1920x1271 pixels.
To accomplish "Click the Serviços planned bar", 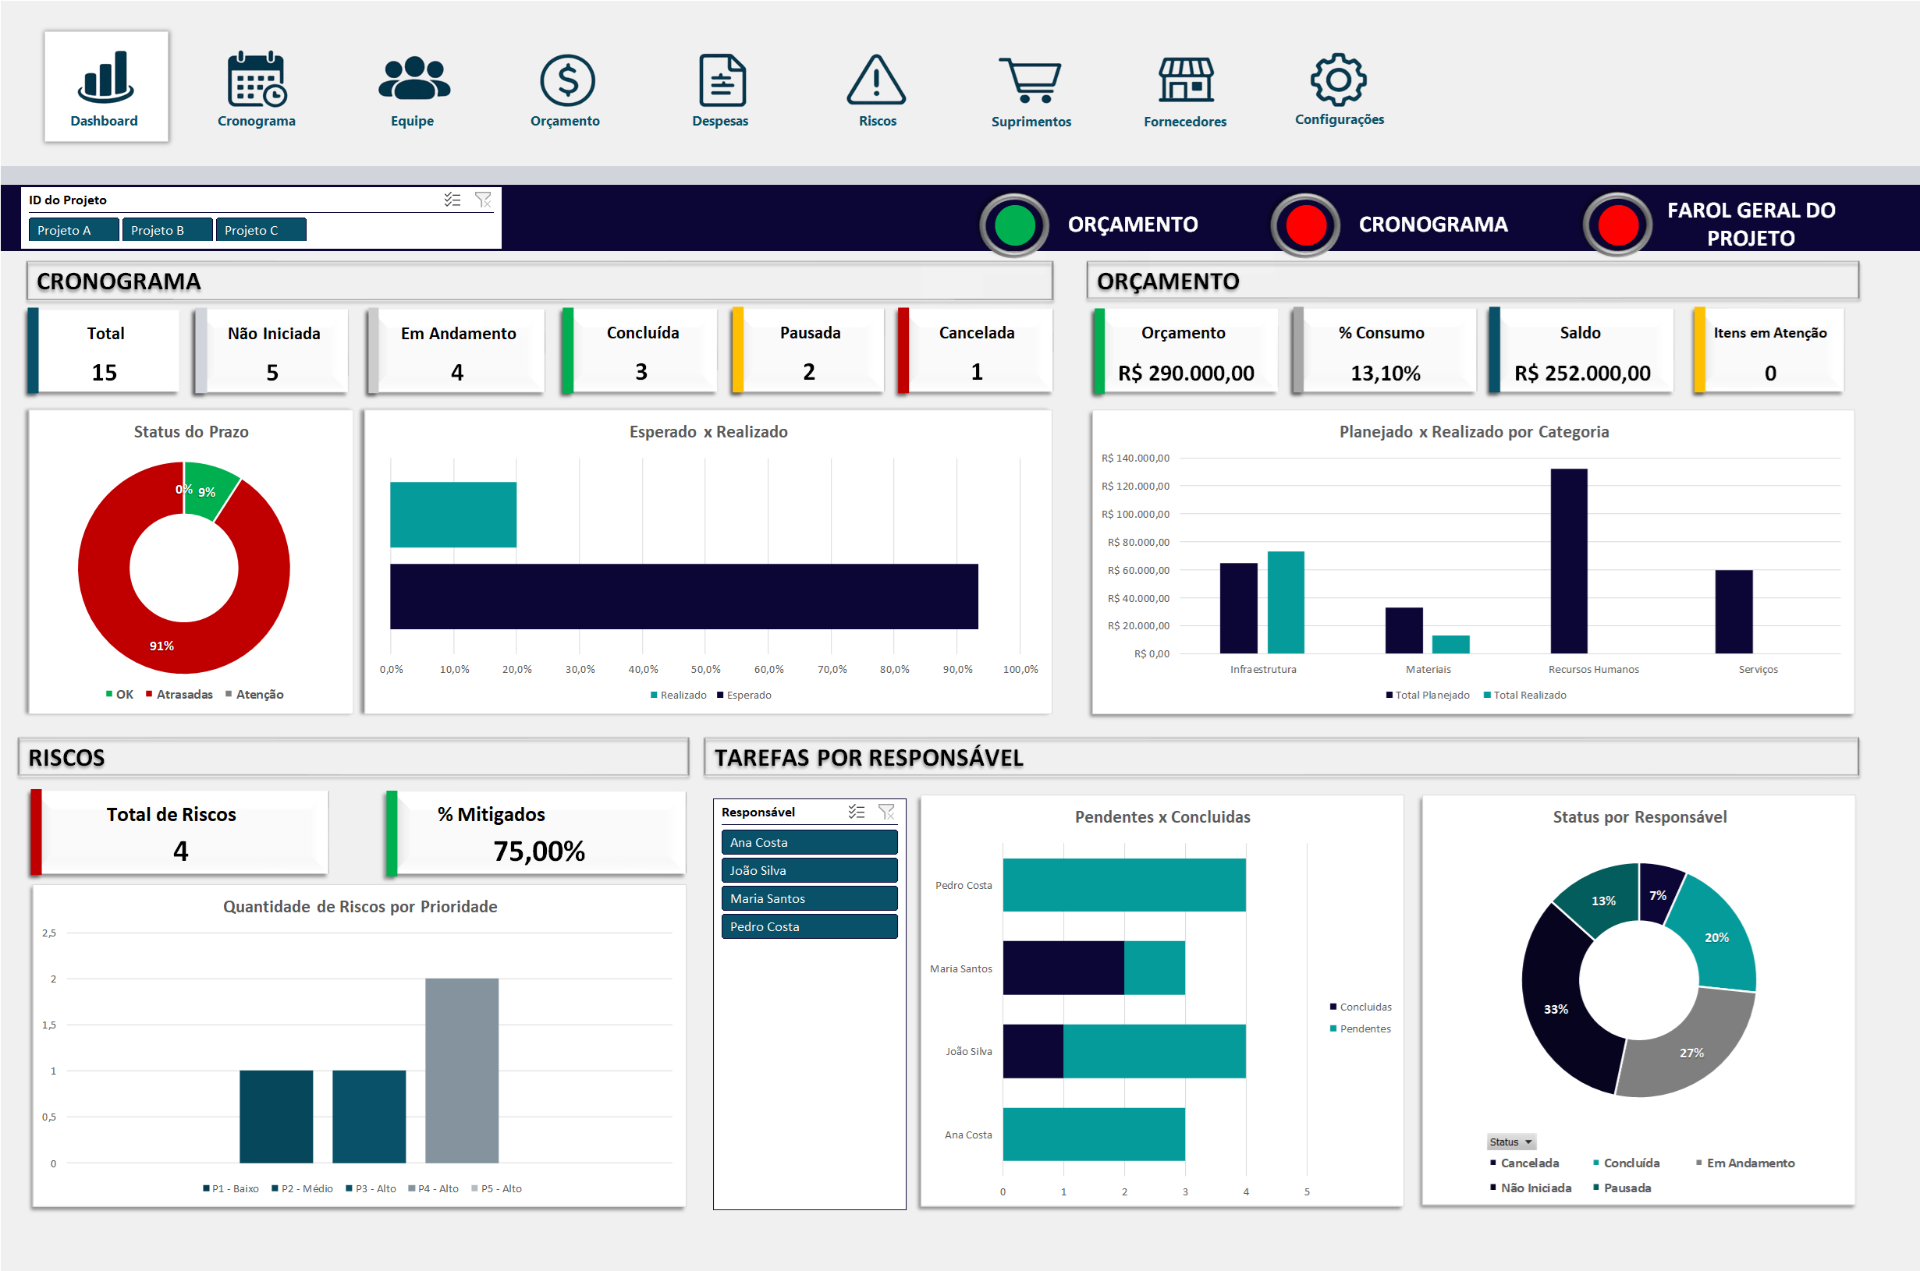I will point(1734,612).
